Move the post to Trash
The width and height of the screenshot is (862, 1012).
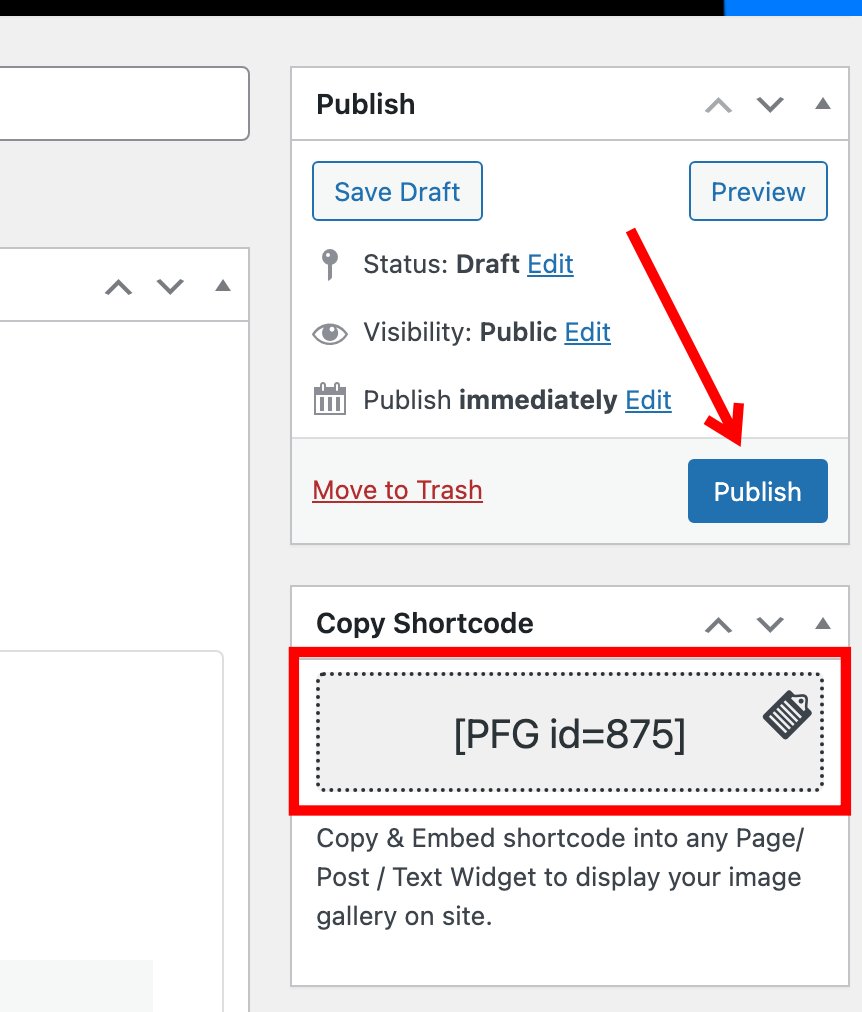(x=397, y=490)
